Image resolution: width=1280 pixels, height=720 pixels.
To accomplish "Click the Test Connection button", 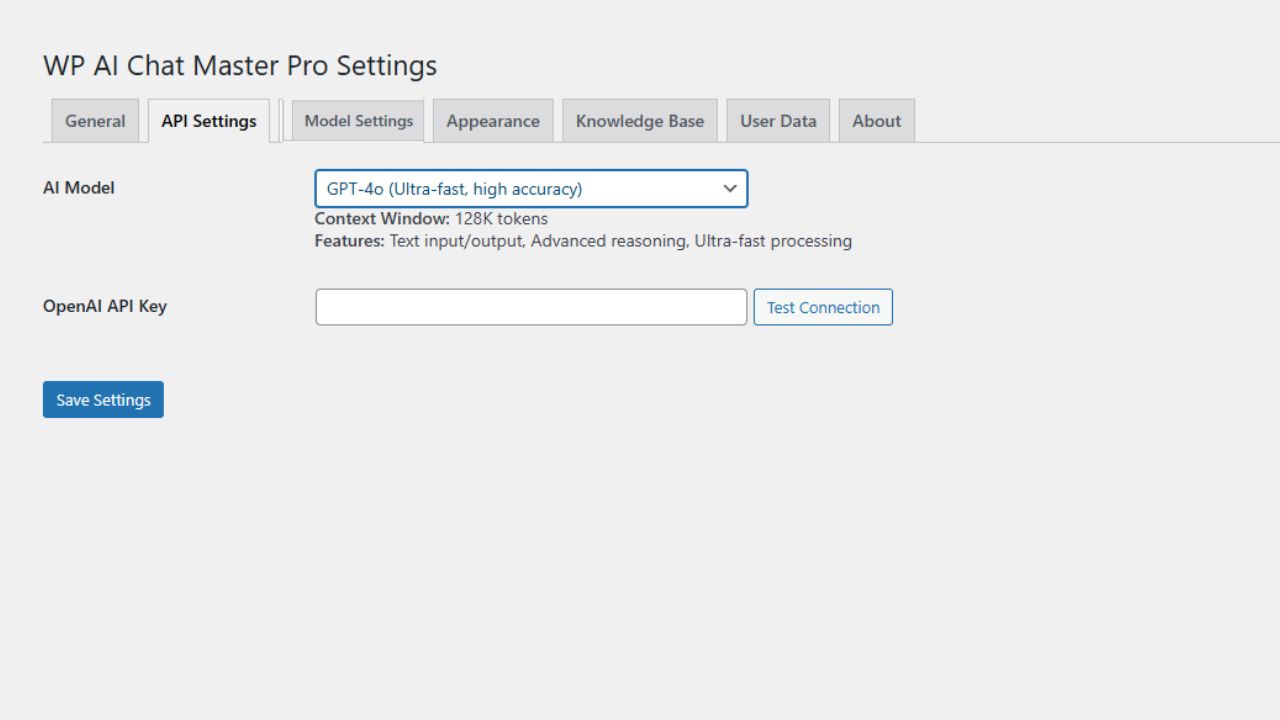I will (823, 307).
